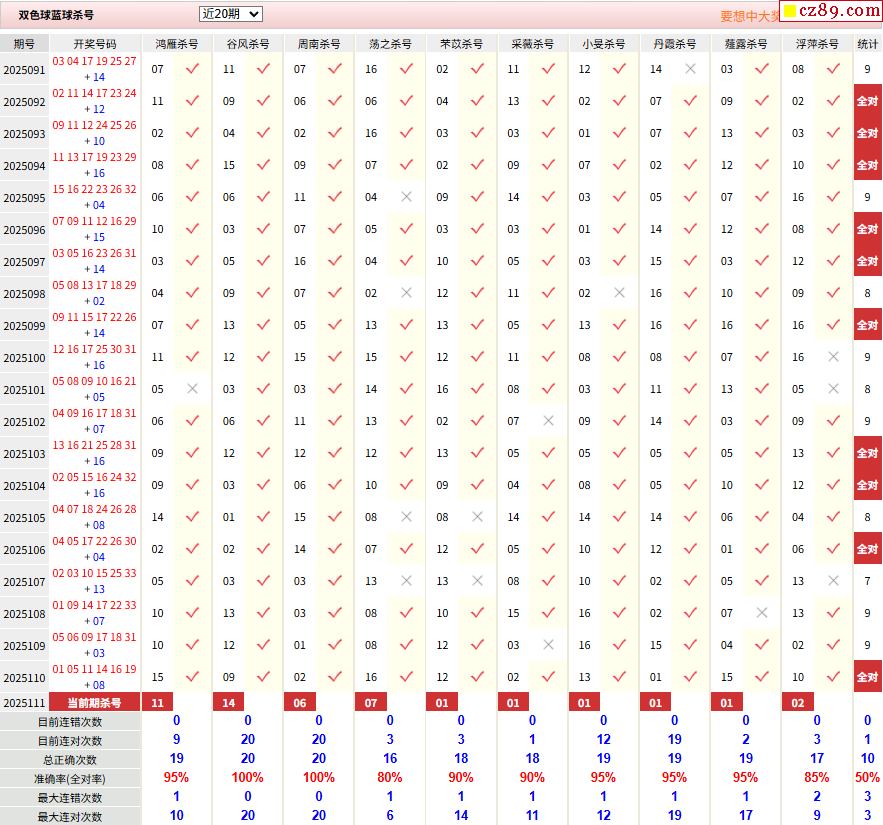Viewport: 883px width, 825px height.
Task: Click gray cross for 鸿雁杀号 in issue 2025101
Action: pos(192,389)
